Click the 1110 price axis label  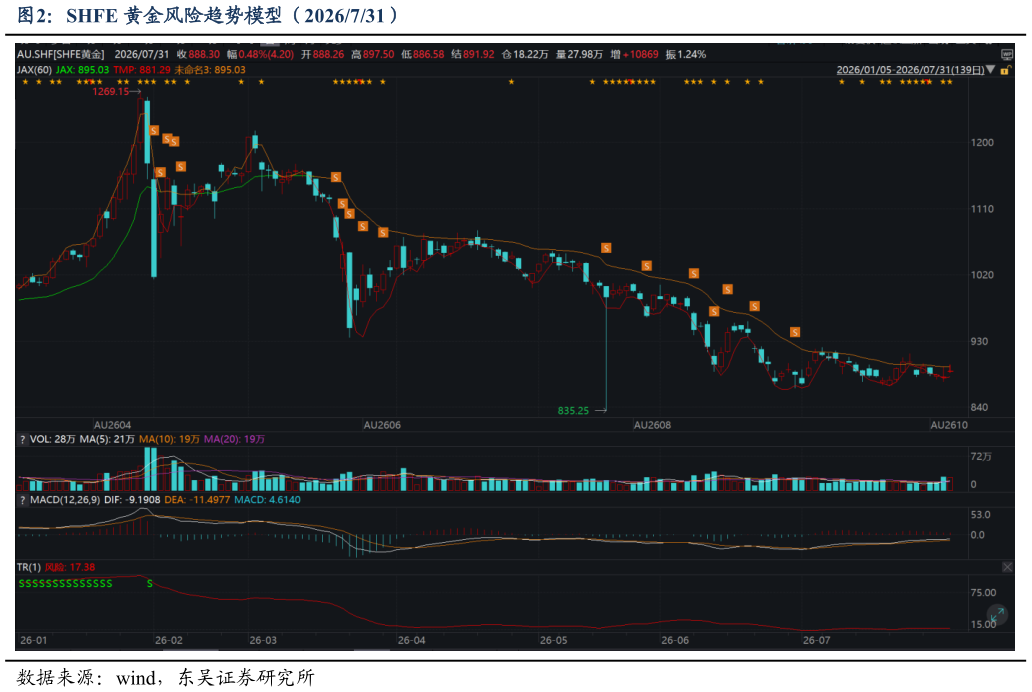982,209
